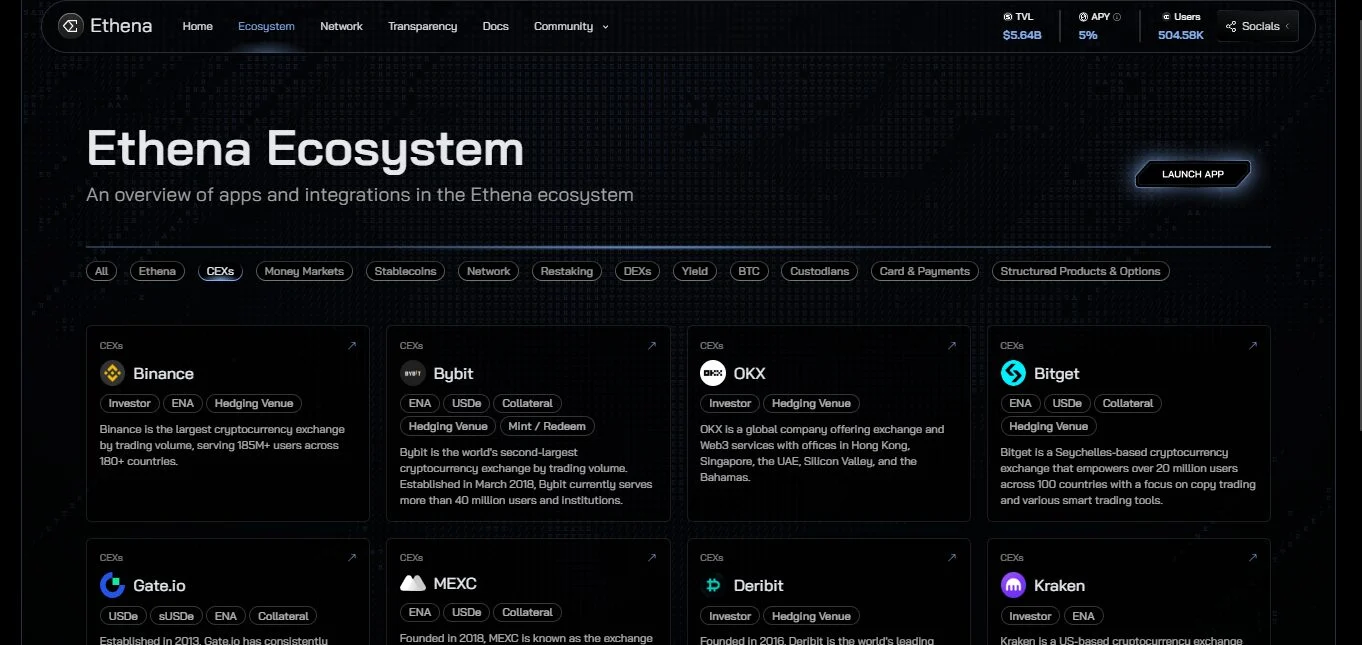Open Binance card external link arrow

pyautogui.click(x=352, y=346)
